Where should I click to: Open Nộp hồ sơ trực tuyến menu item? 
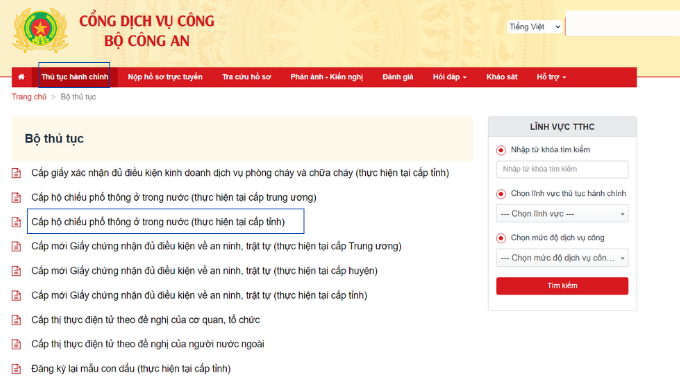[165, 77]
